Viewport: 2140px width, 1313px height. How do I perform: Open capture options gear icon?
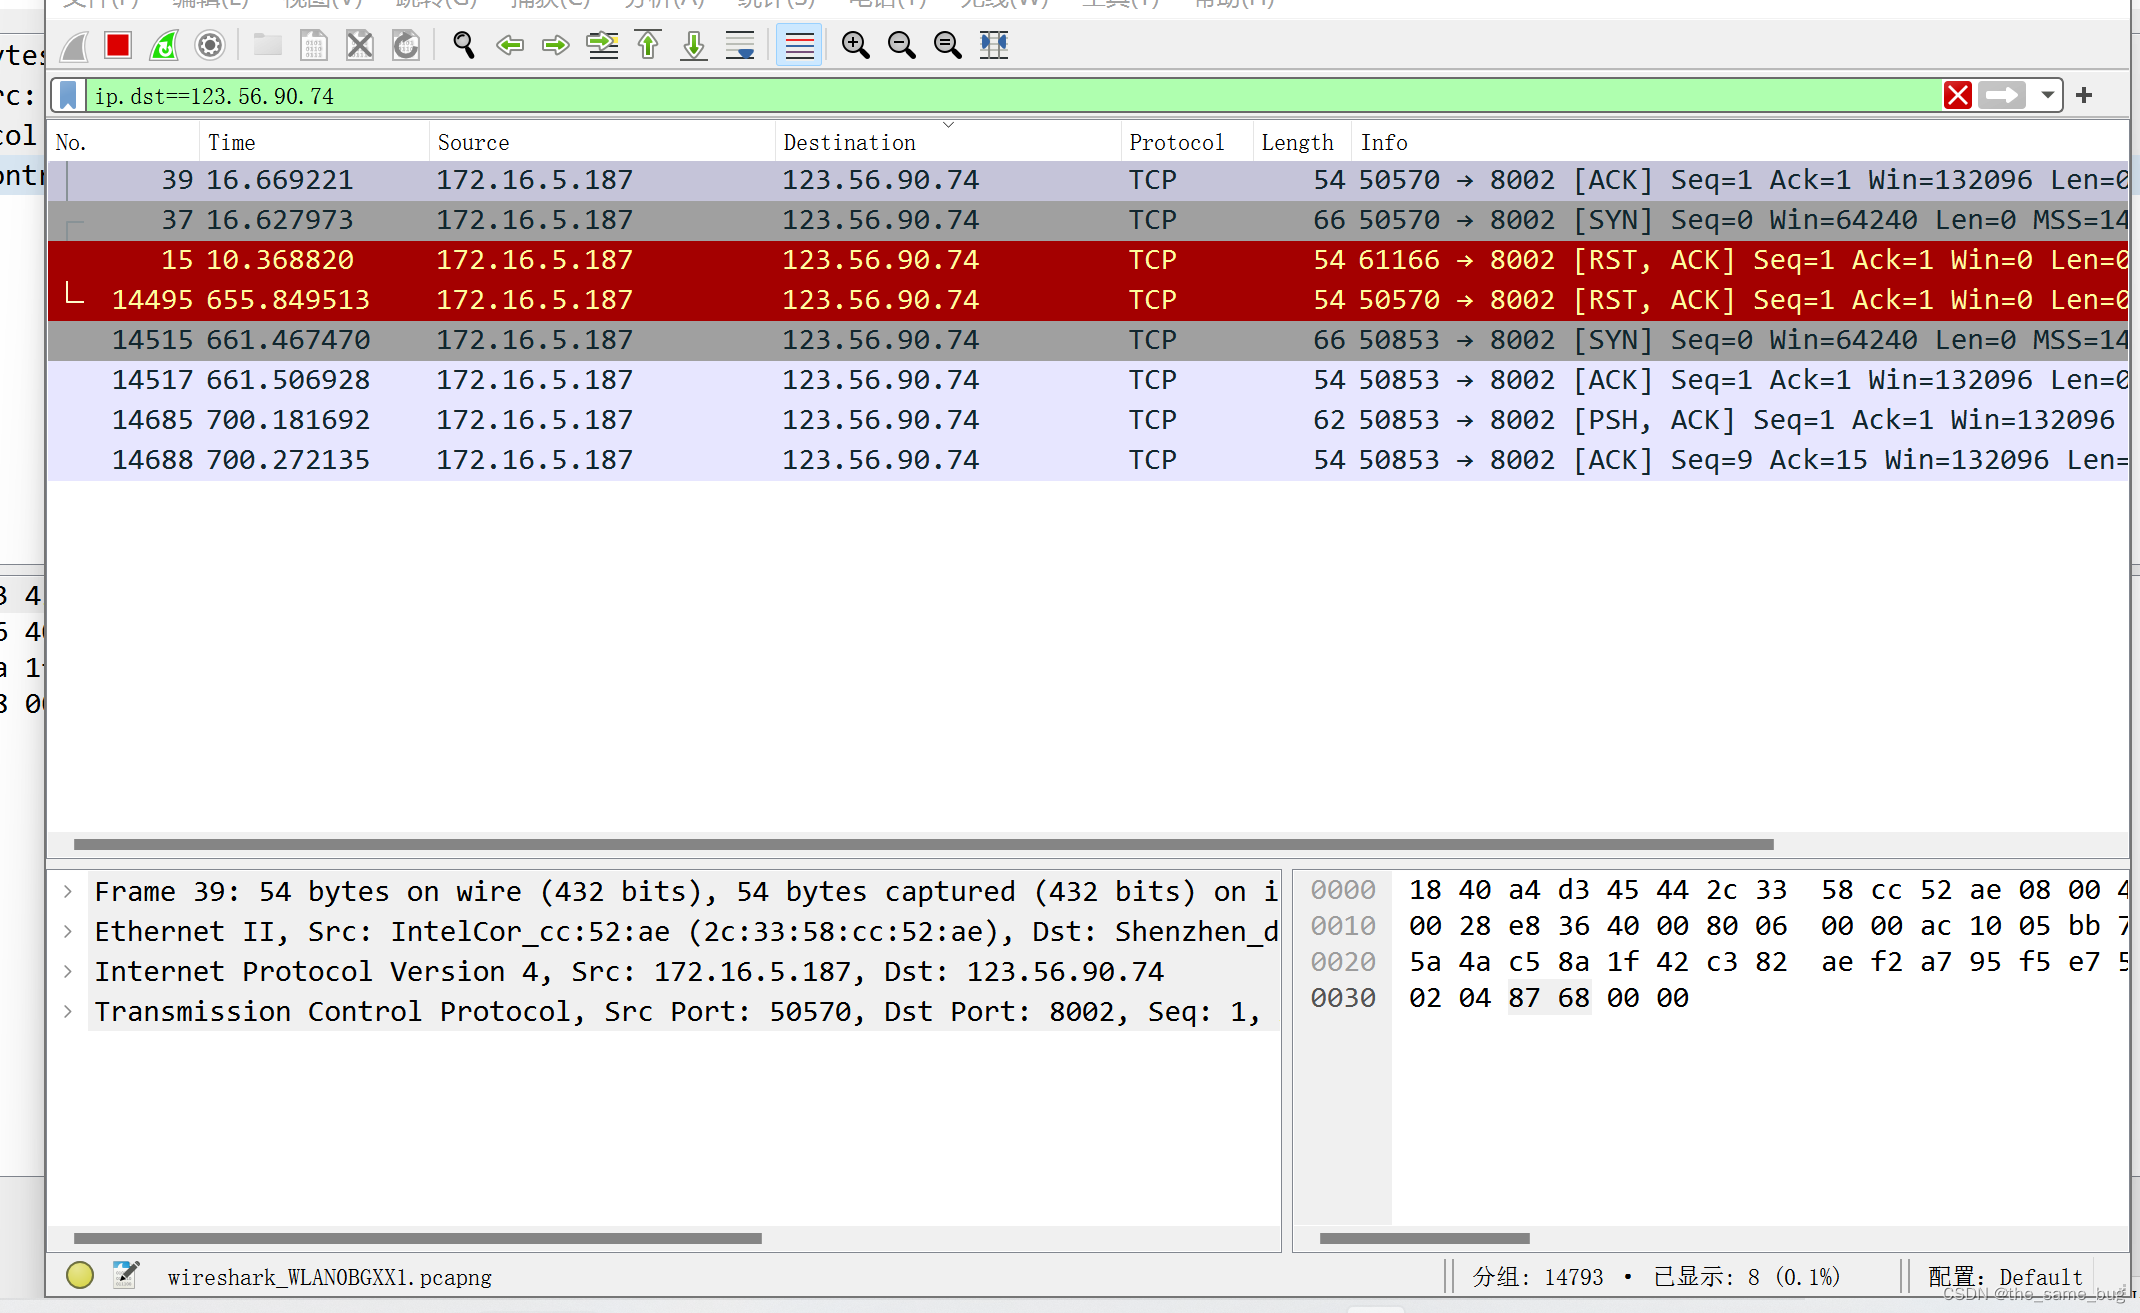(x=210, y=45)
